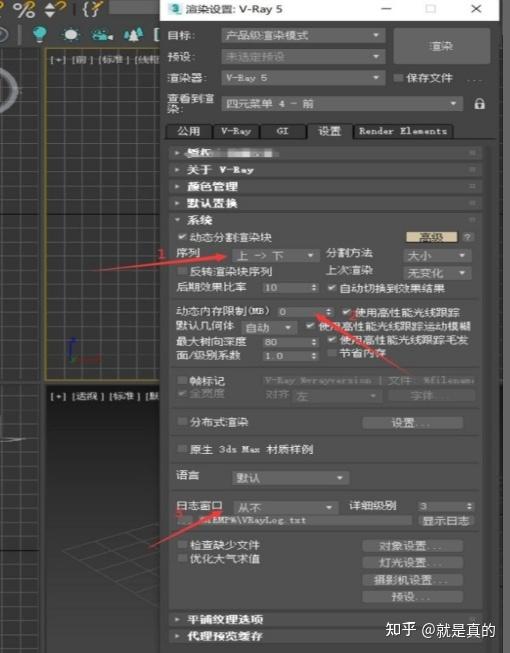The height and width of the screenshot is (653, 510).
Task: Open the 查看到渲染 viewport dropdown
Action: [342, 104]
